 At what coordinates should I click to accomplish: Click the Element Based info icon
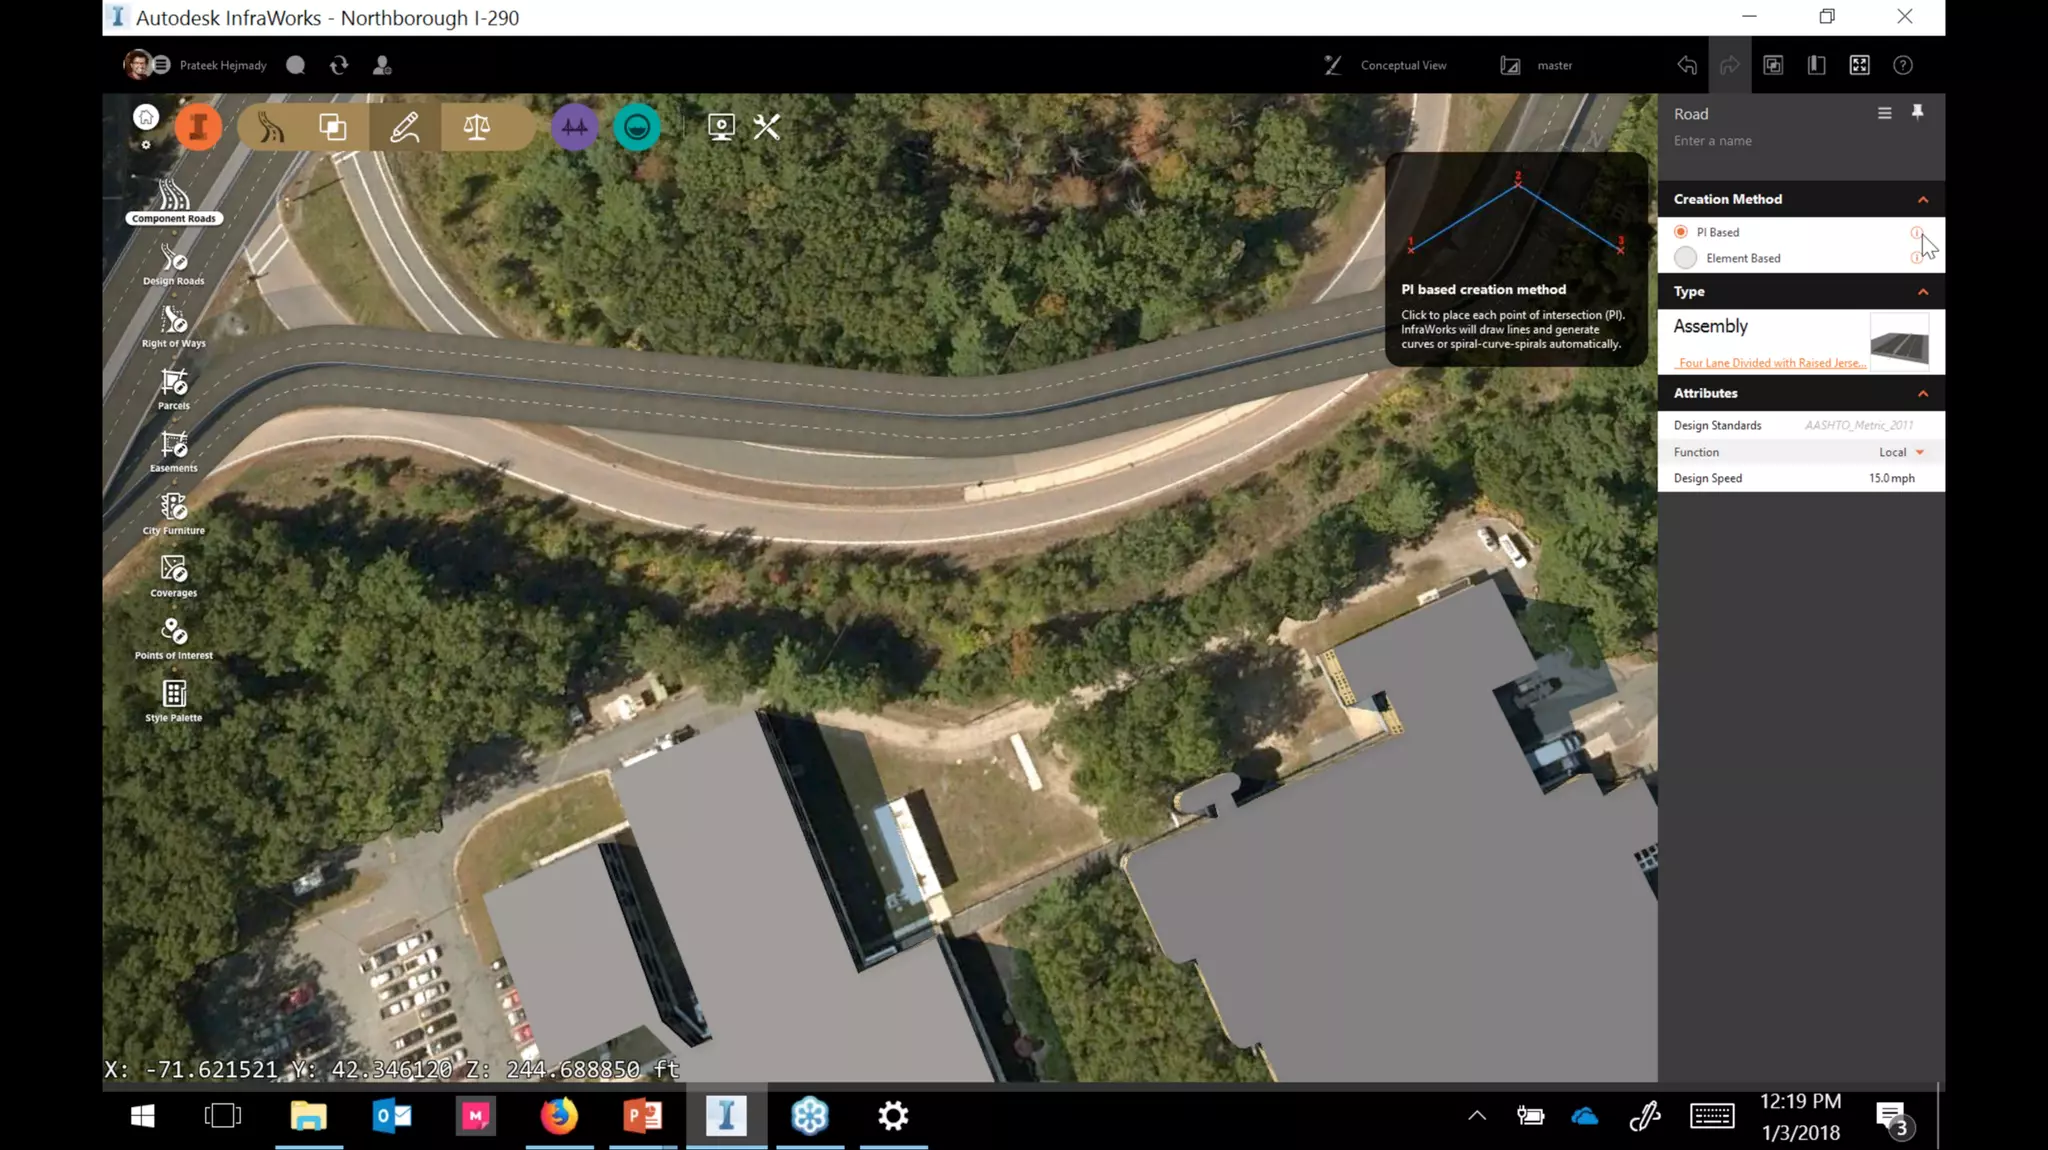1916,258
